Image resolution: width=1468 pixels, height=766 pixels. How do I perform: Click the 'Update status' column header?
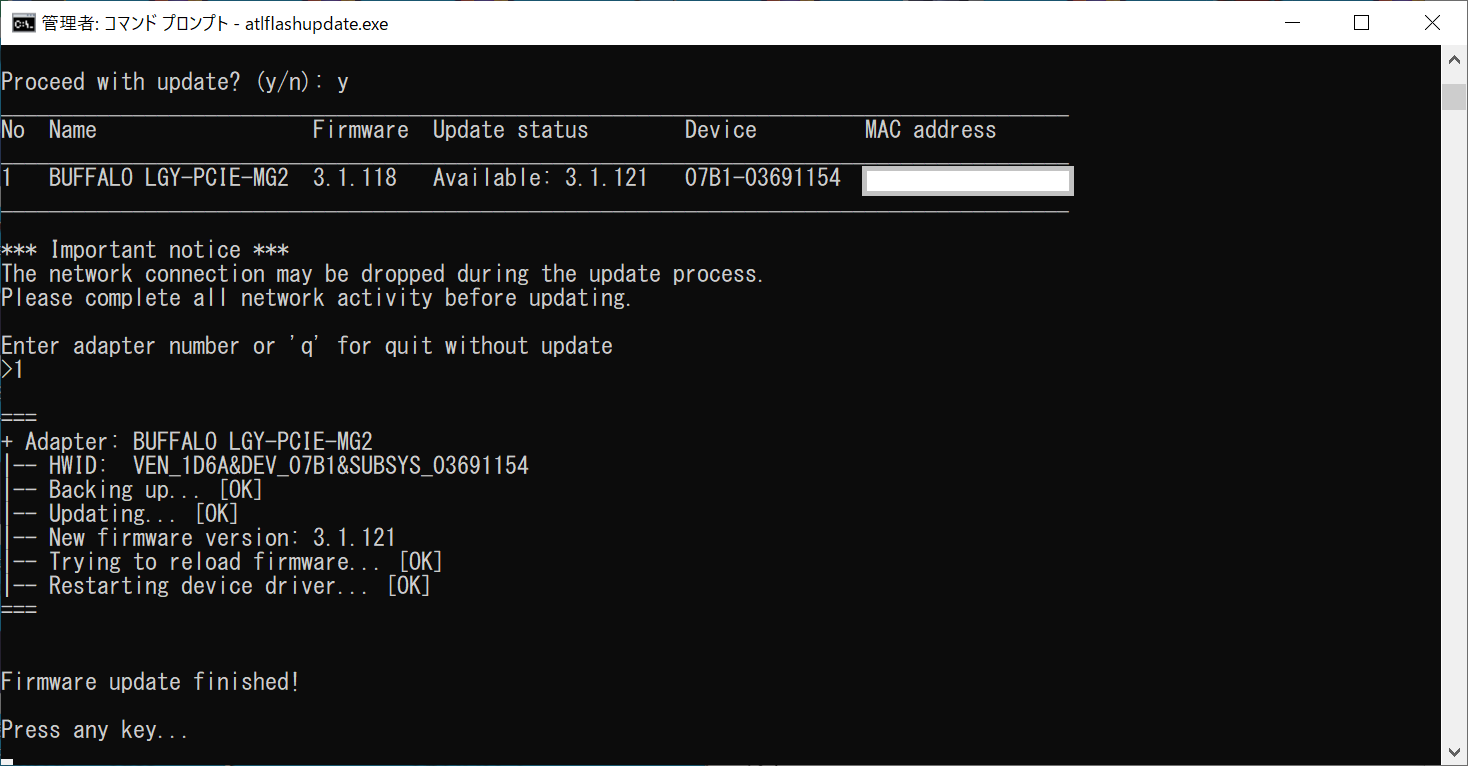pos(510,130)
